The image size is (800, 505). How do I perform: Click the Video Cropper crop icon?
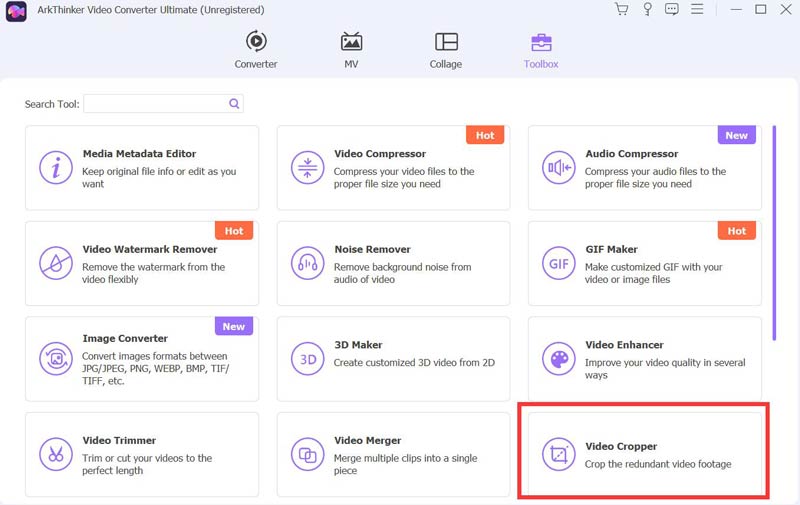558,454
